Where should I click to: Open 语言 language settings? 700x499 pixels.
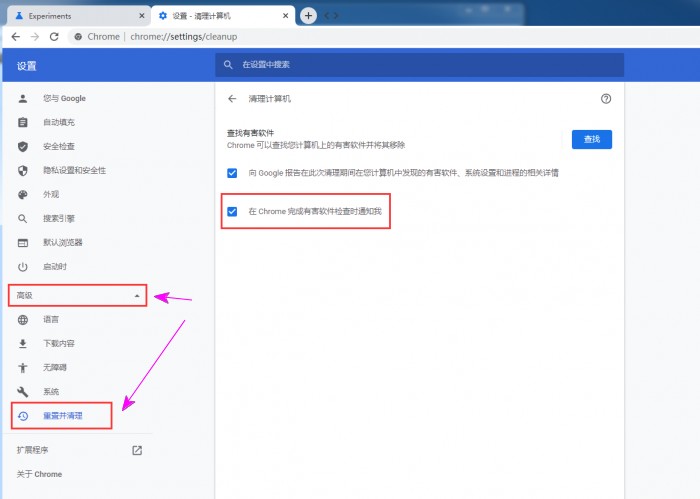(x=51, y=320)
